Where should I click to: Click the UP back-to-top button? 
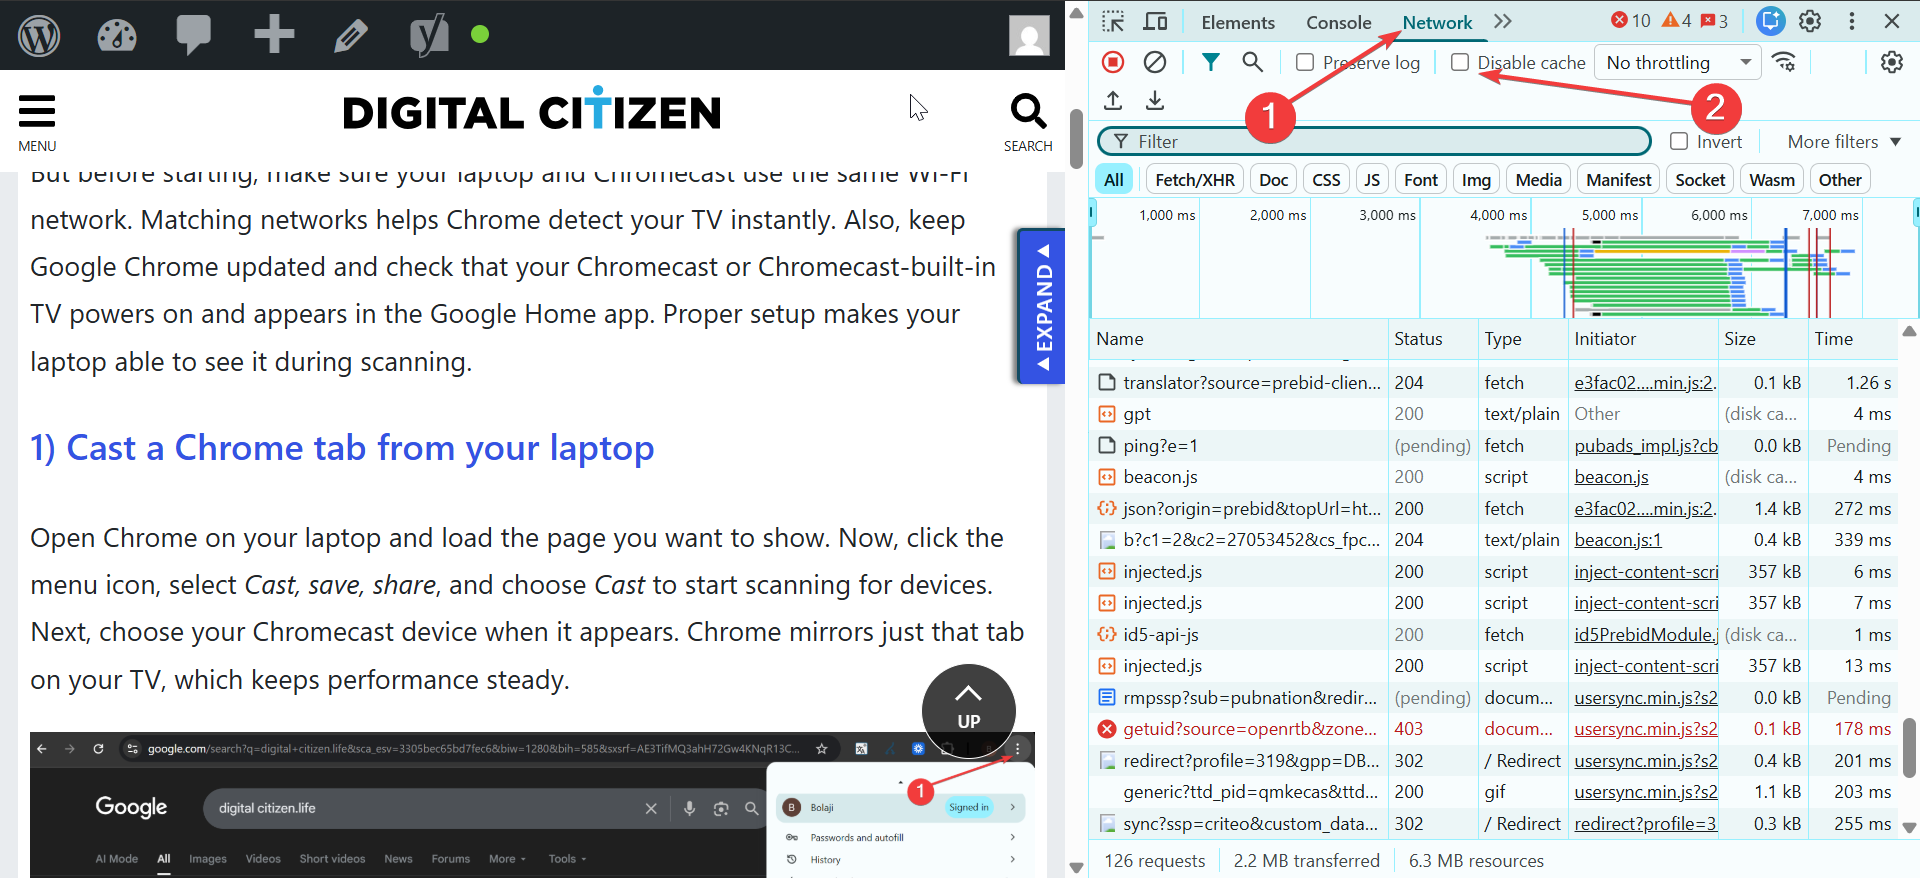968,710
